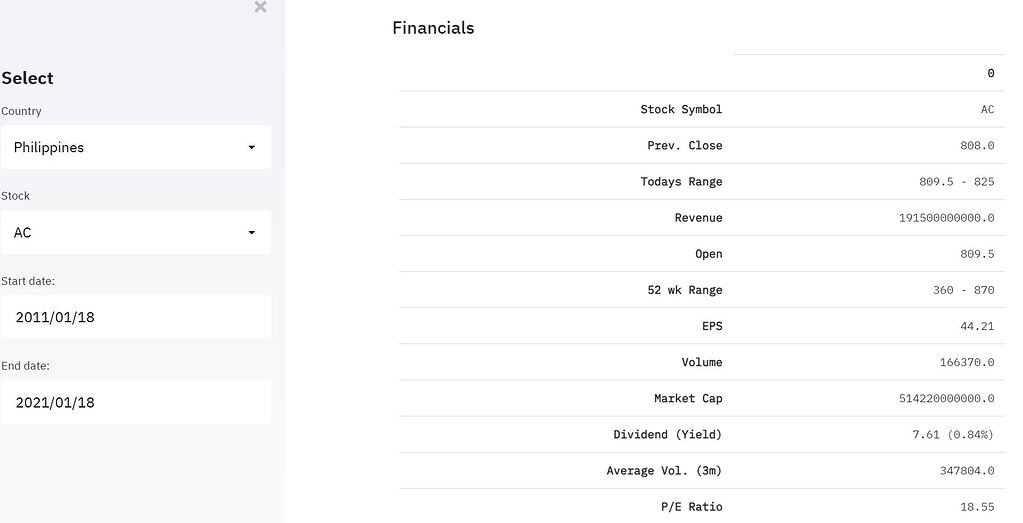Image resolution: width=1023 pixels, height=523 pixels.
Task: Click the 52 wk Range value
Action: point(963,290)
